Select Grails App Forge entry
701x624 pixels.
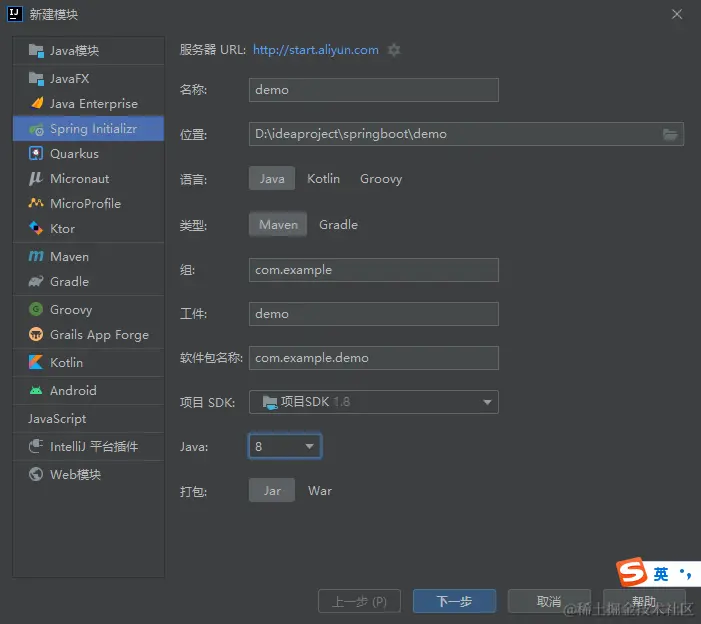click(89, 334)
